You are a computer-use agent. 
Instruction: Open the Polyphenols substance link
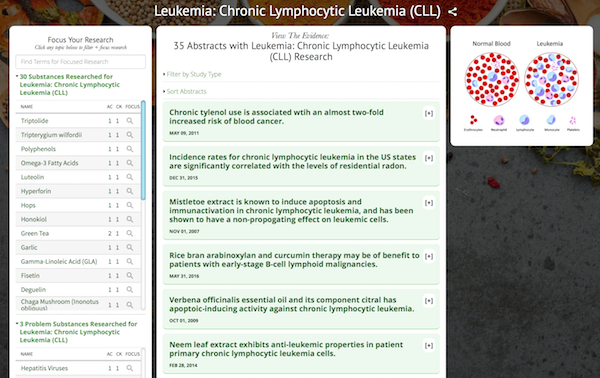[x=38, y=149]
